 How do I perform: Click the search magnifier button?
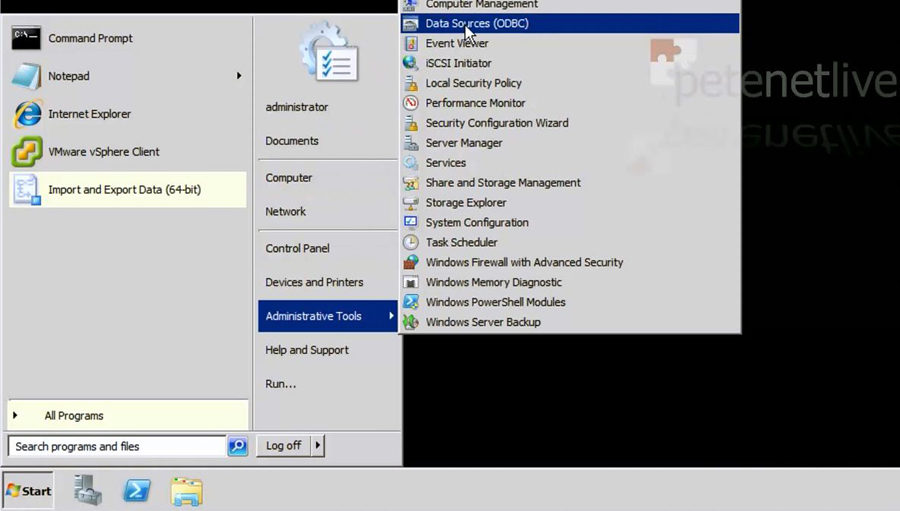[x=238, y=446]
